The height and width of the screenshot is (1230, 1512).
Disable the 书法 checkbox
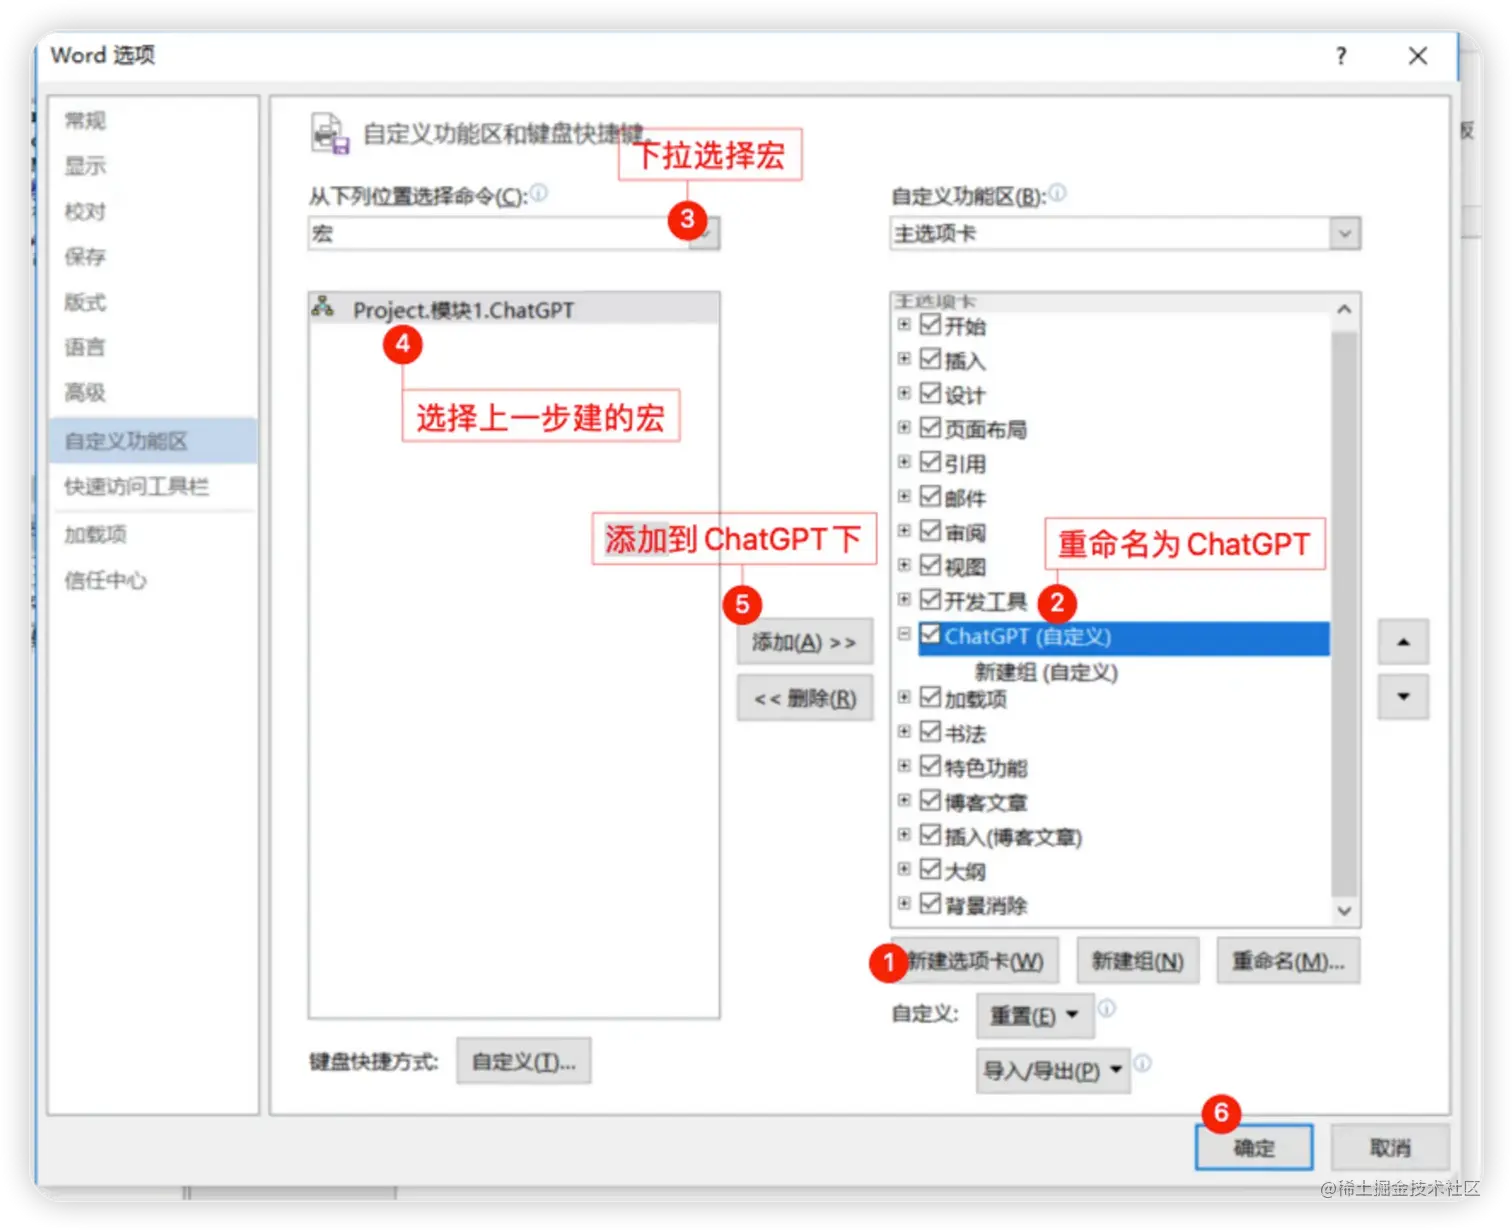point(930,731)
